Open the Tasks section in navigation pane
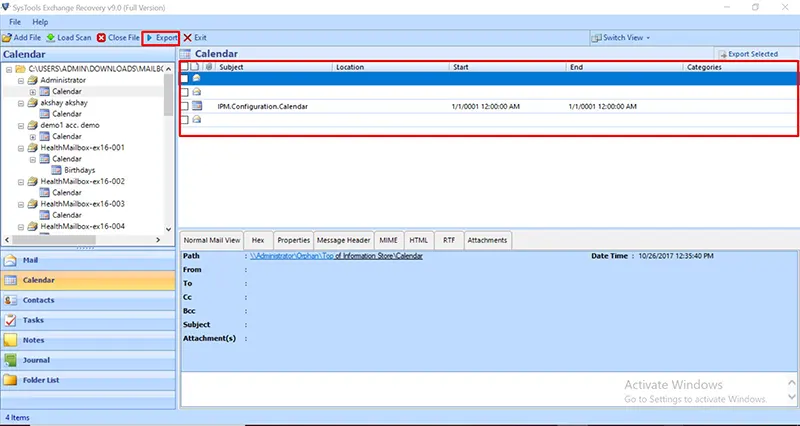The width and height of the screenshot is (800, 426). click(x=88, y=320)
